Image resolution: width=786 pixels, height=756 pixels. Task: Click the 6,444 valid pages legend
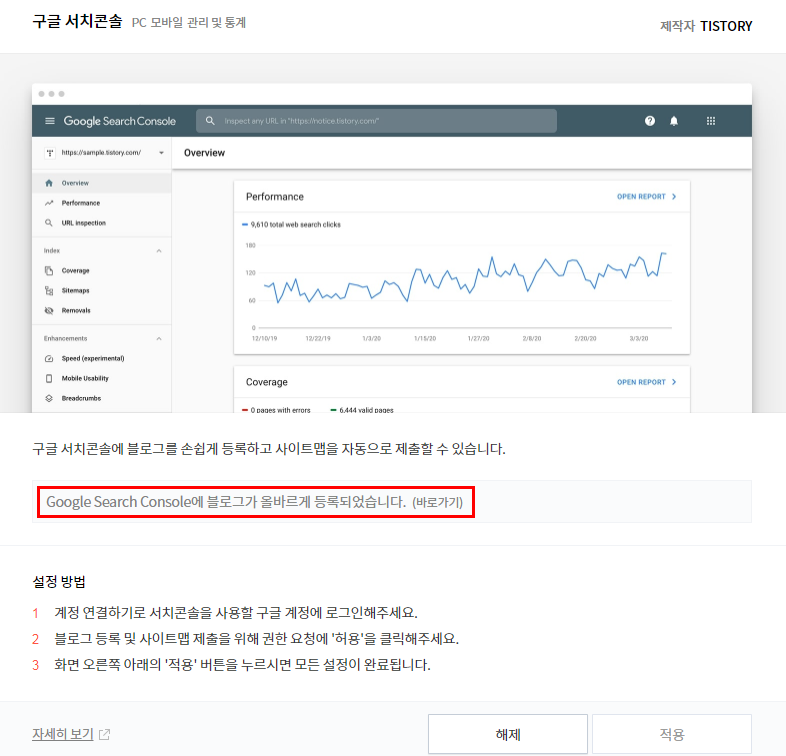click(x=362, y=410)
